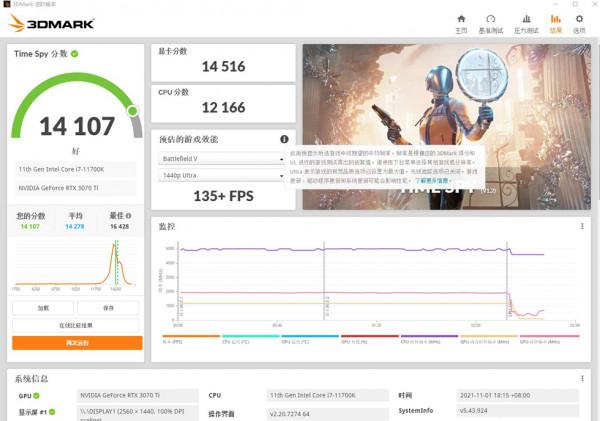Click the Time Spy total score 14 107
600x421 pixels.
pyautogui.click(x=77, y=126)
